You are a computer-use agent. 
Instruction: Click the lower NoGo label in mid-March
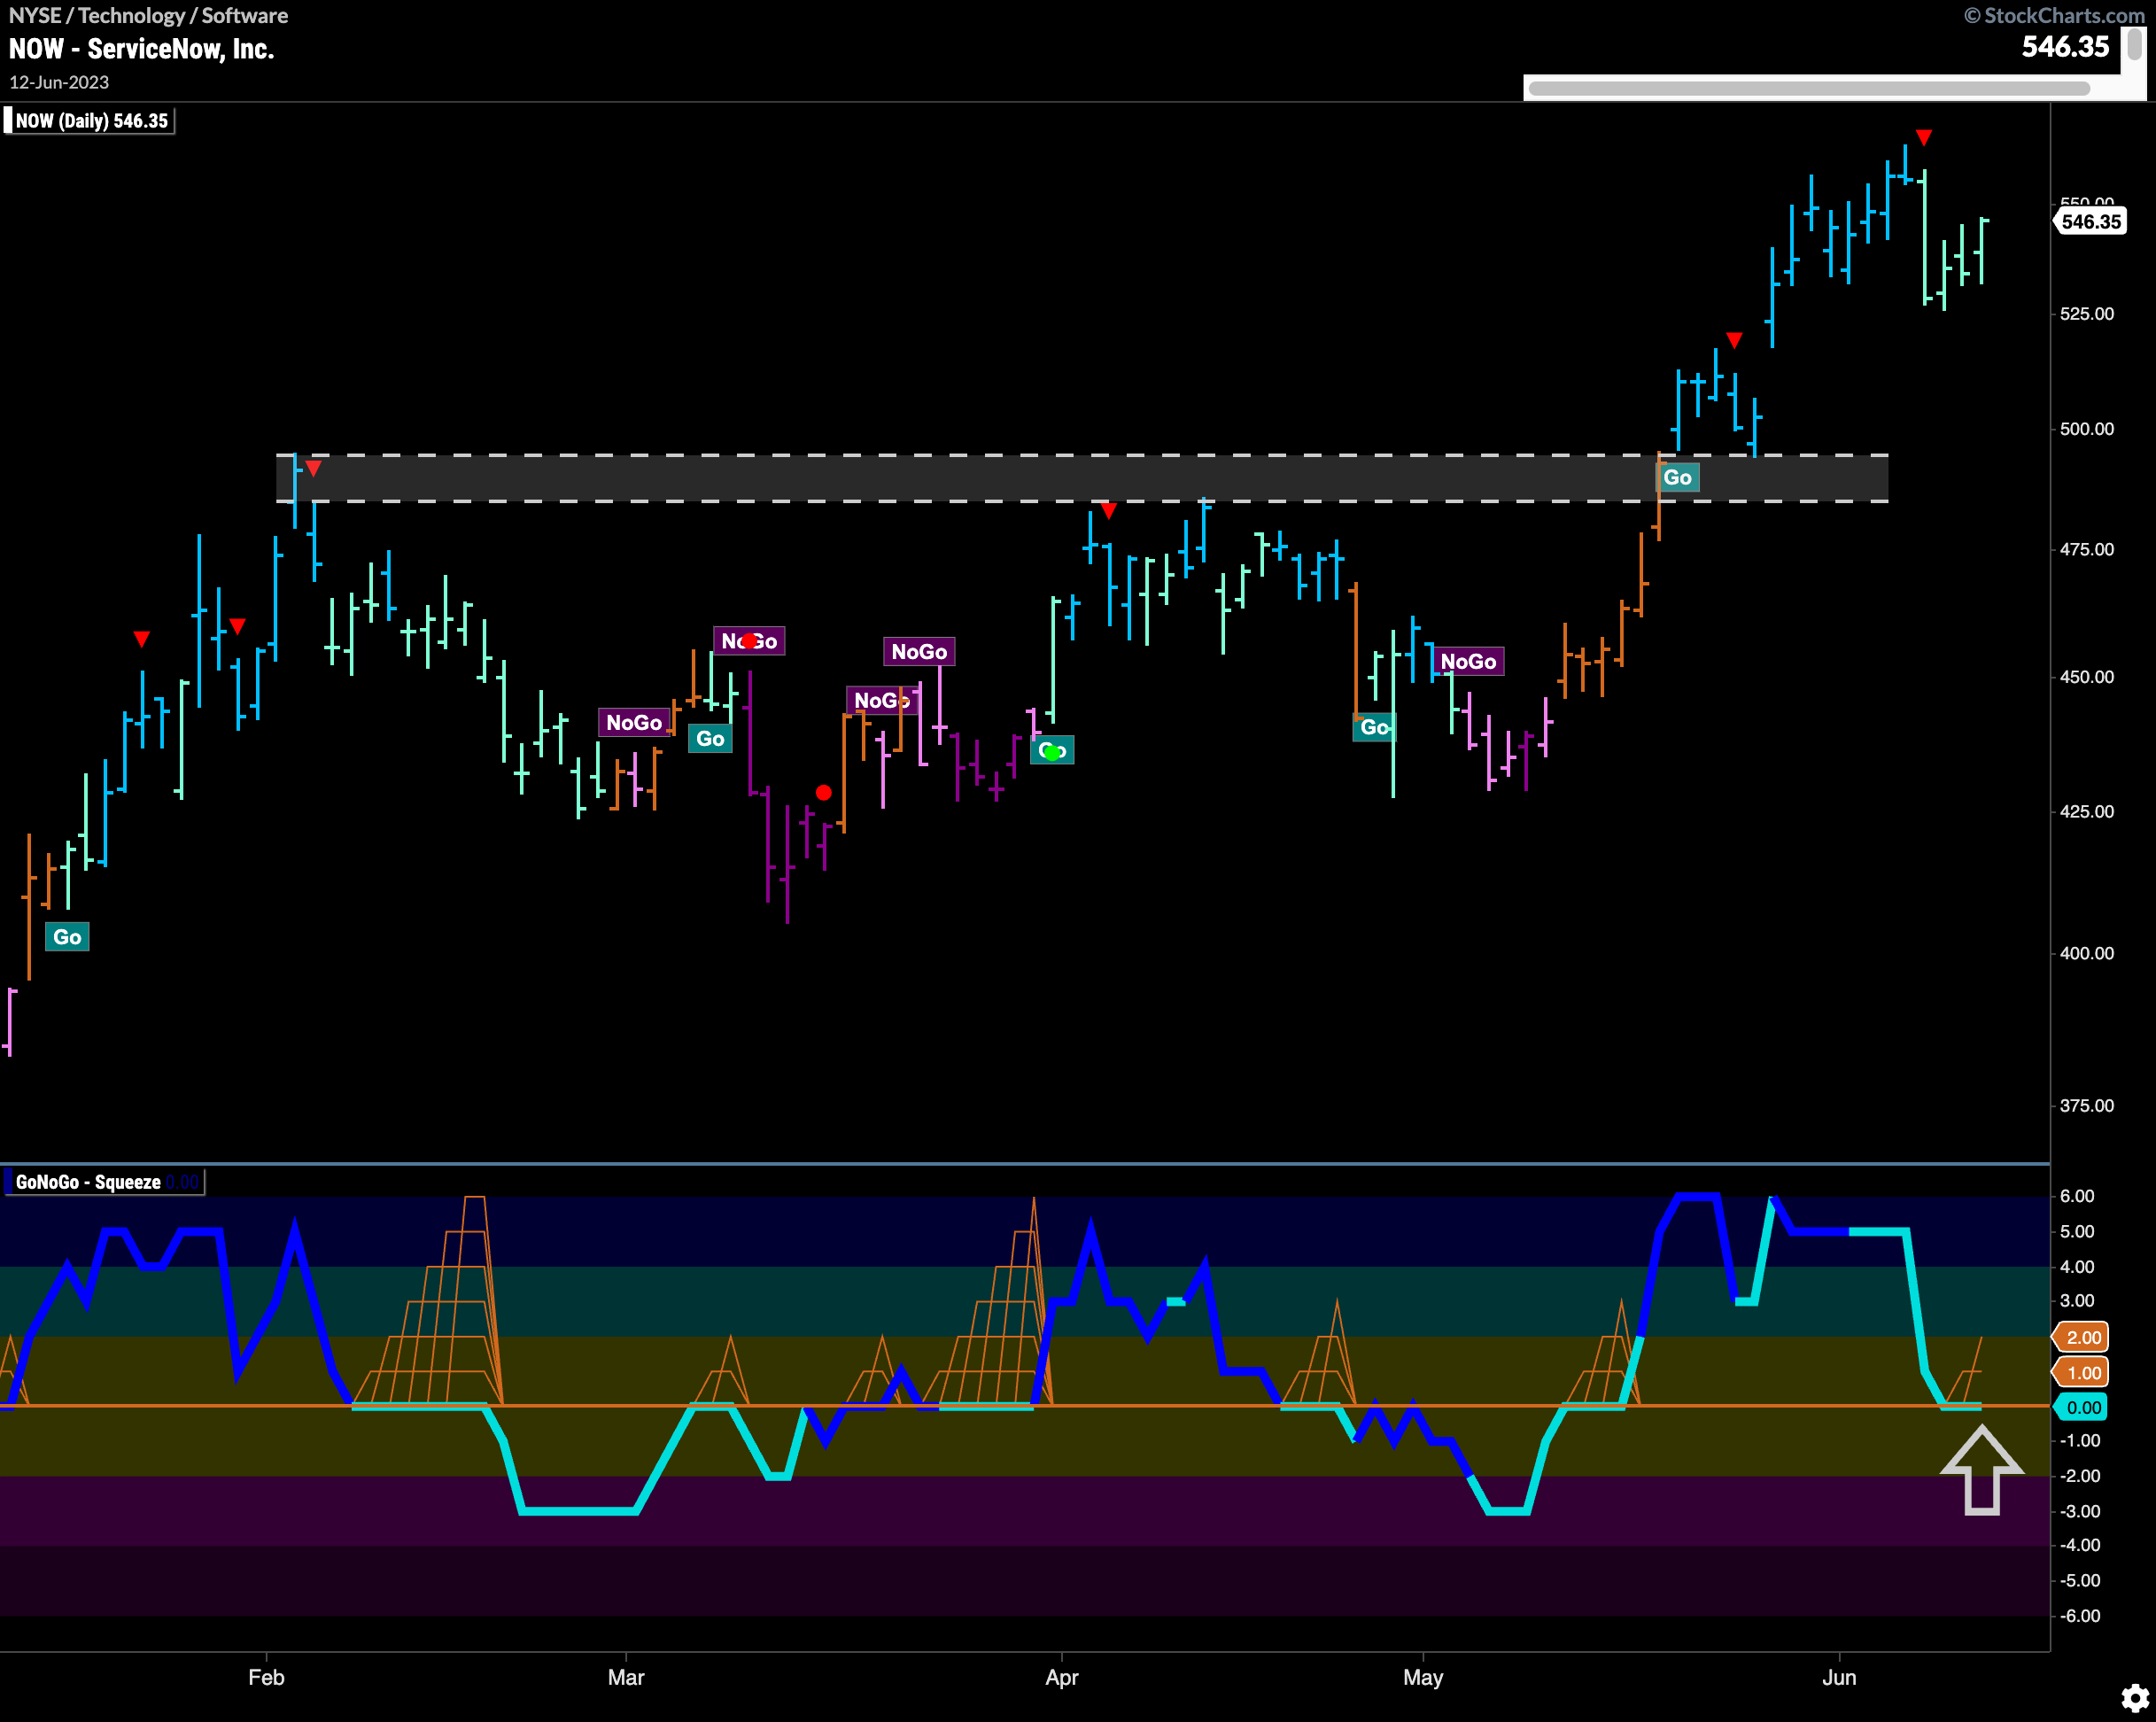tap(881, 700)
